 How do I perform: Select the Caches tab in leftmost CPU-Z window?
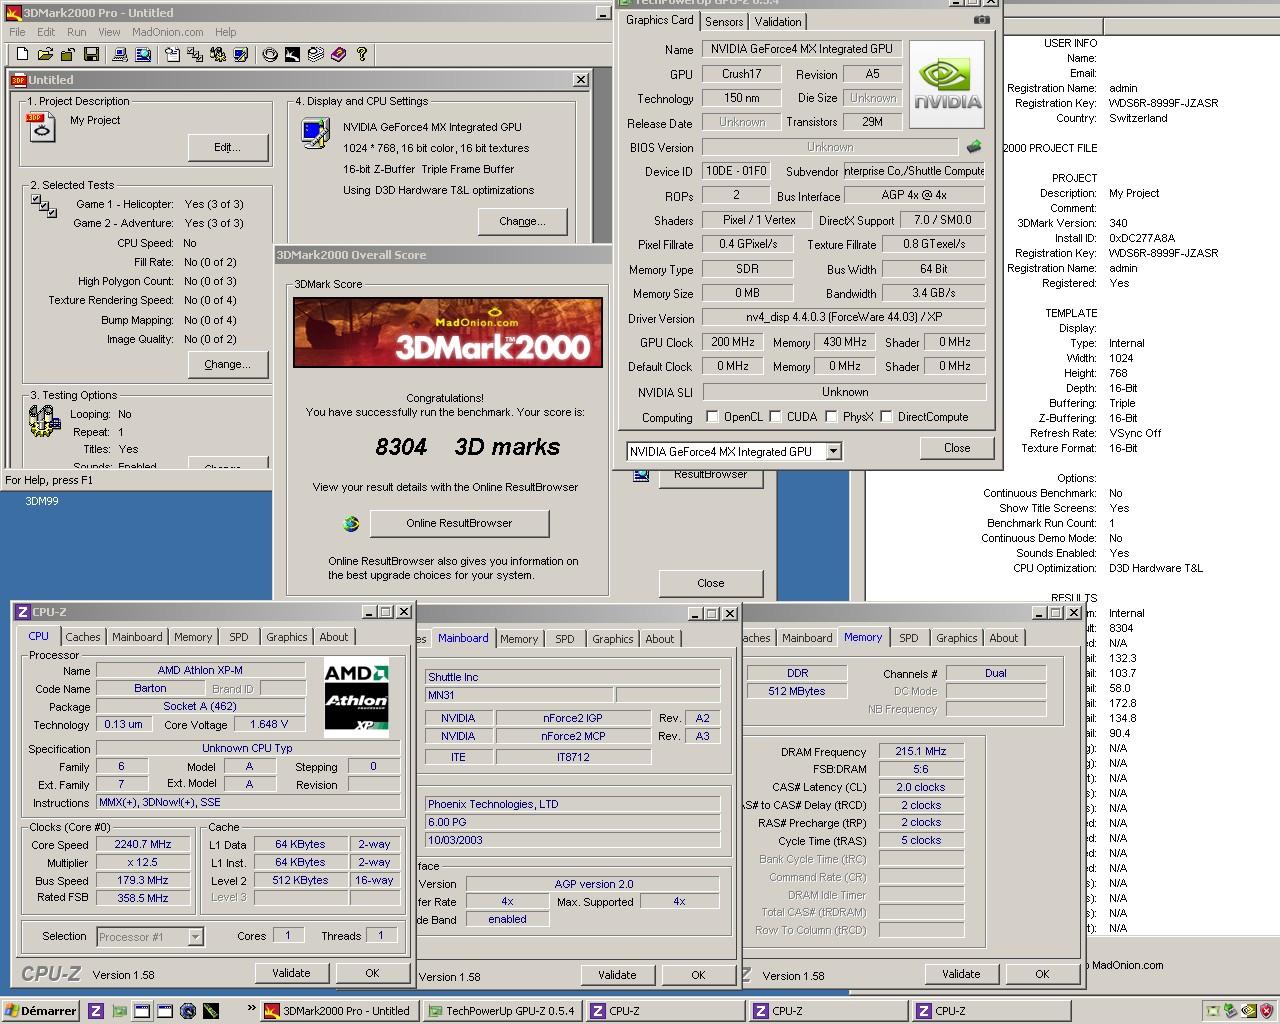click(x=83, y=637)
